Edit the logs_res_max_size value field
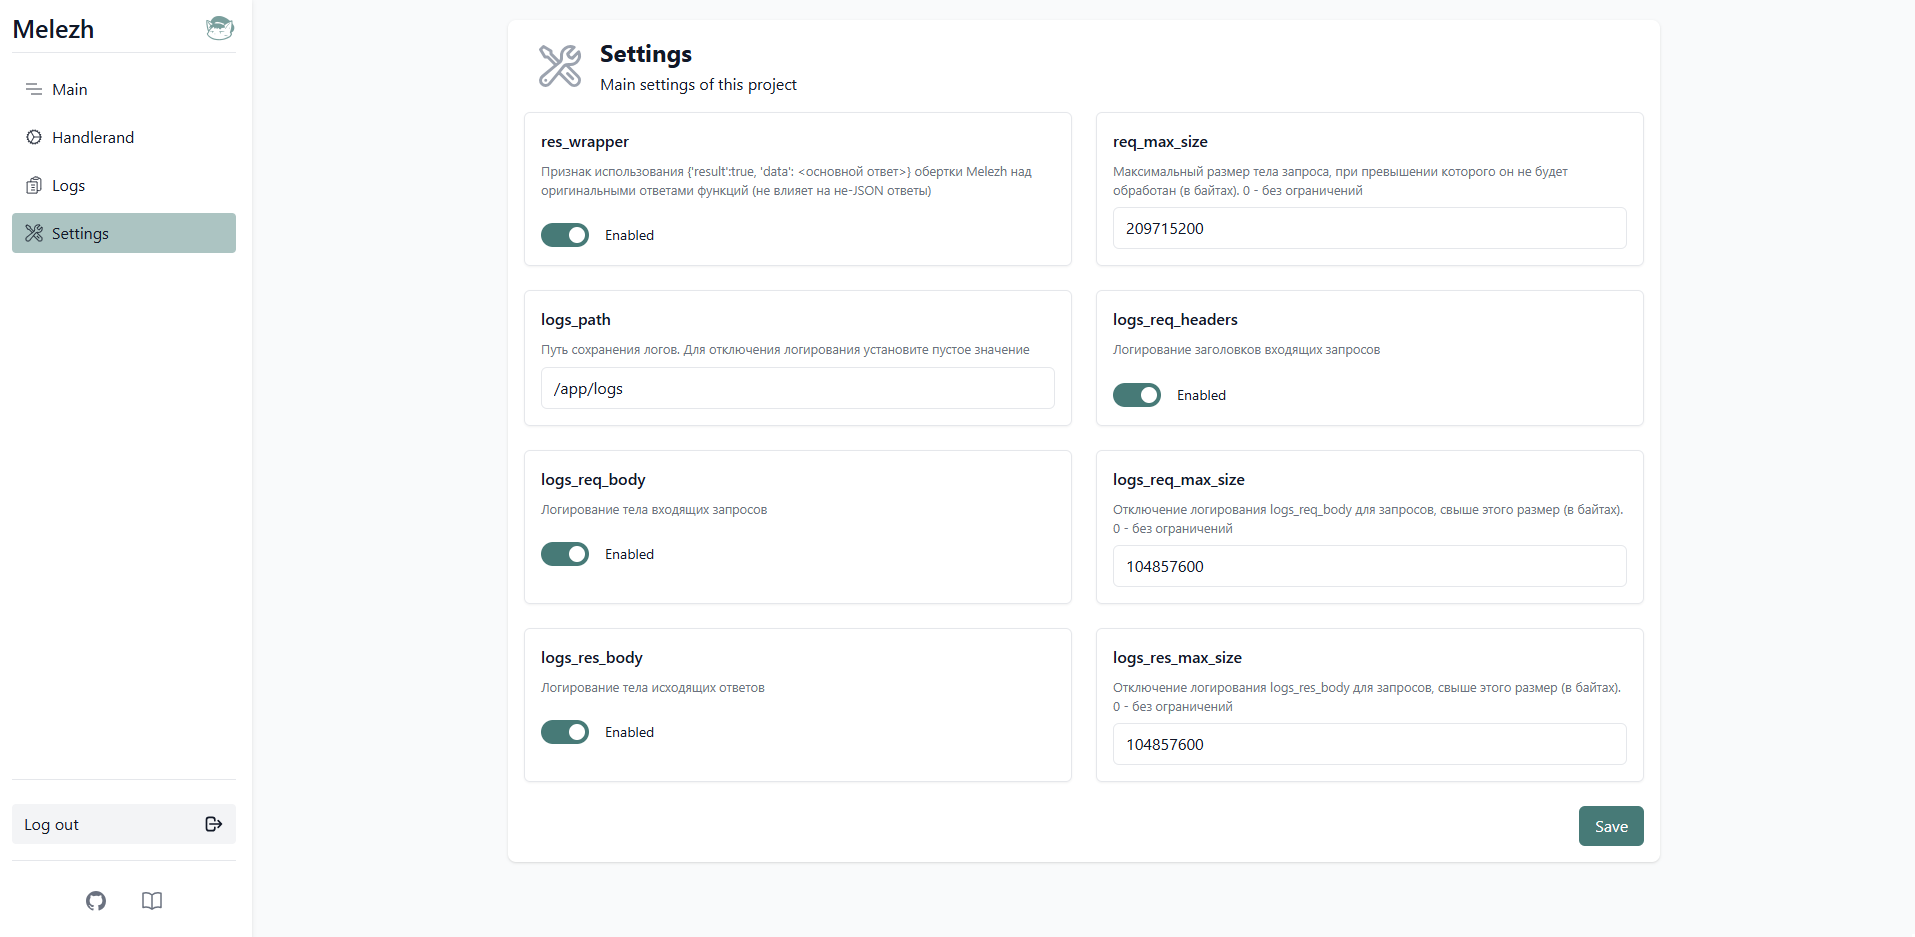Image resolution: width=1915 pixels, height=937 pixels. tap(1369, 744)
